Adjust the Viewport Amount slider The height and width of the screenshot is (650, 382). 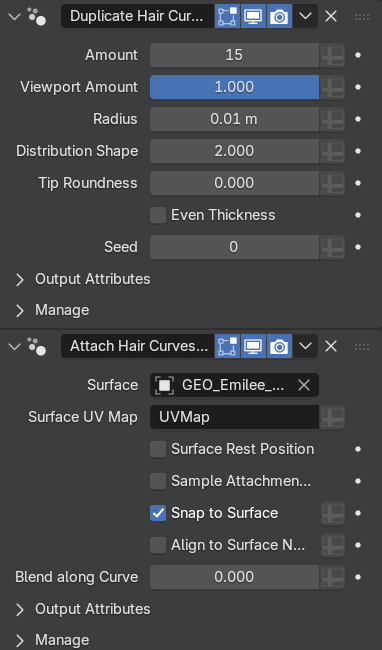click(234, 87)
